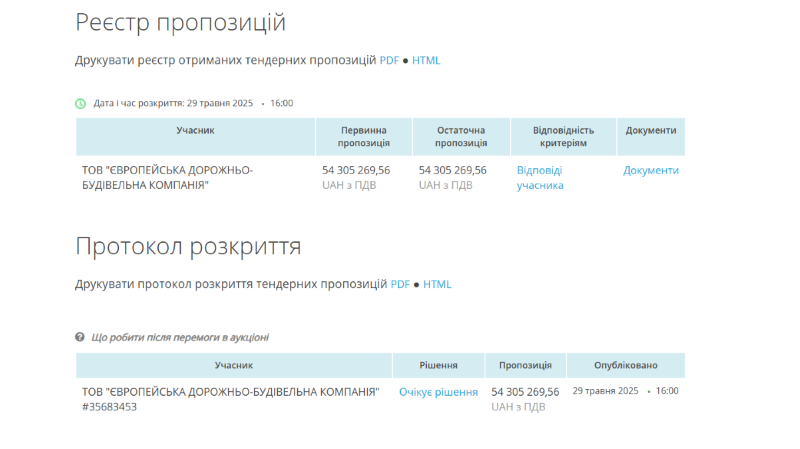The height and width of the screenshot is (449, 800).
Task: Click the 'Очікує рішення' decision link
Action: coord(438,392)
